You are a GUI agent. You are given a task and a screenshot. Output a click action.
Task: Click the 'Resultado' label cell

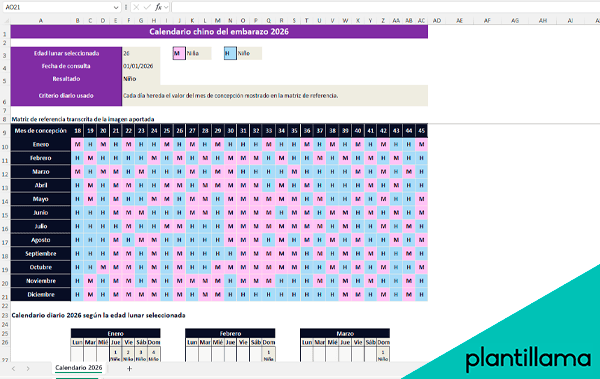coord(66,79)
